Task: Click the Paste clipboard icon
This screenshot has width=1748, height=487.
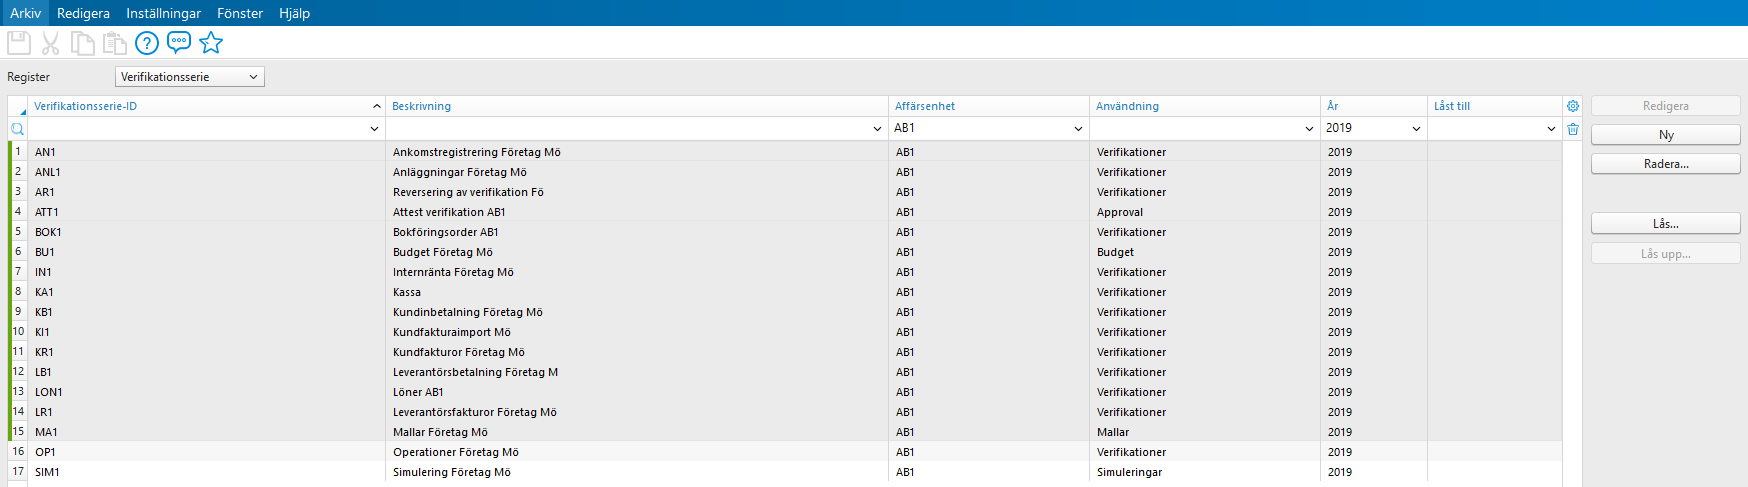Action: [115, 43]
